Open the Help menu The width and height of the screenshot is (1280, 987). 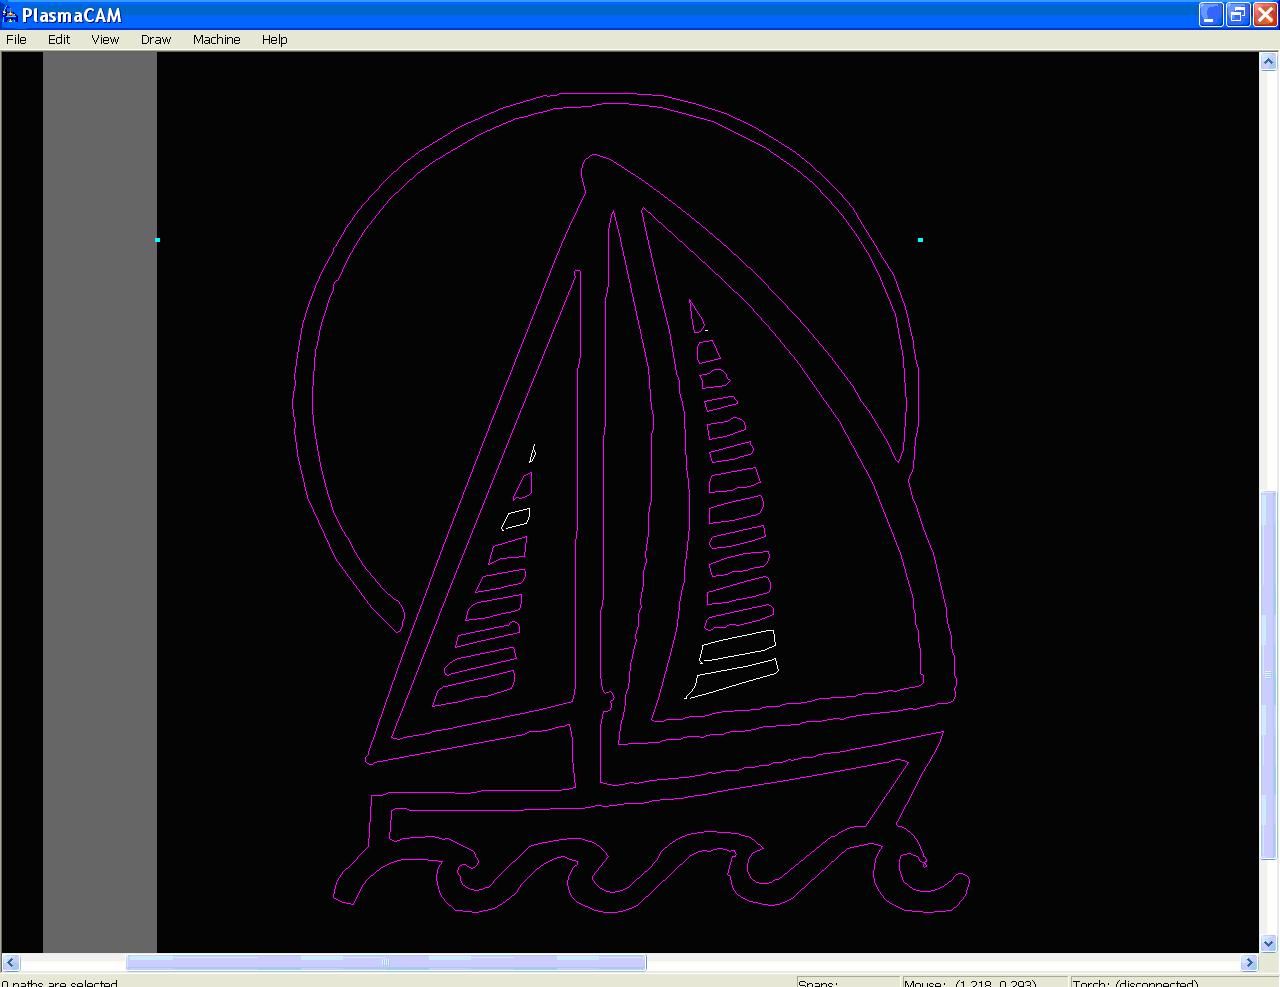pos(274,39)
